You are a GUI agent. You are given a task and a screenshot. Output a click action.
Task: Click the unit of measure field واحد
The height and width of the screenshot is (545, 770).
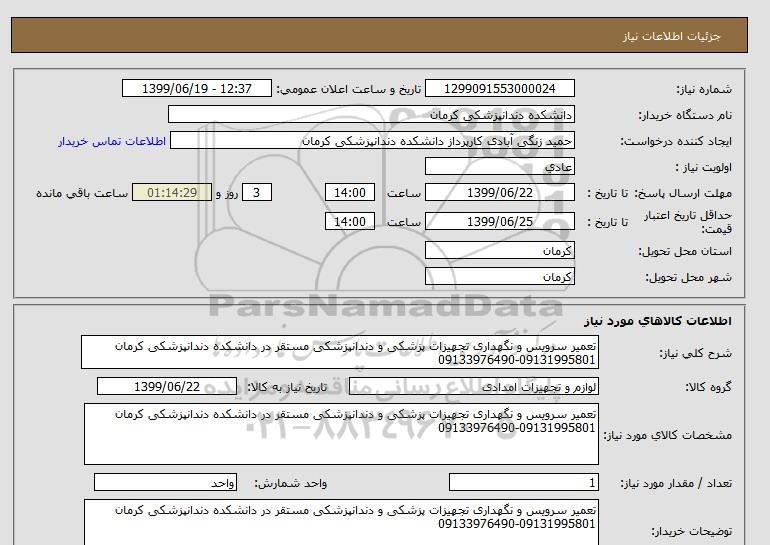[x=165, y=482]
